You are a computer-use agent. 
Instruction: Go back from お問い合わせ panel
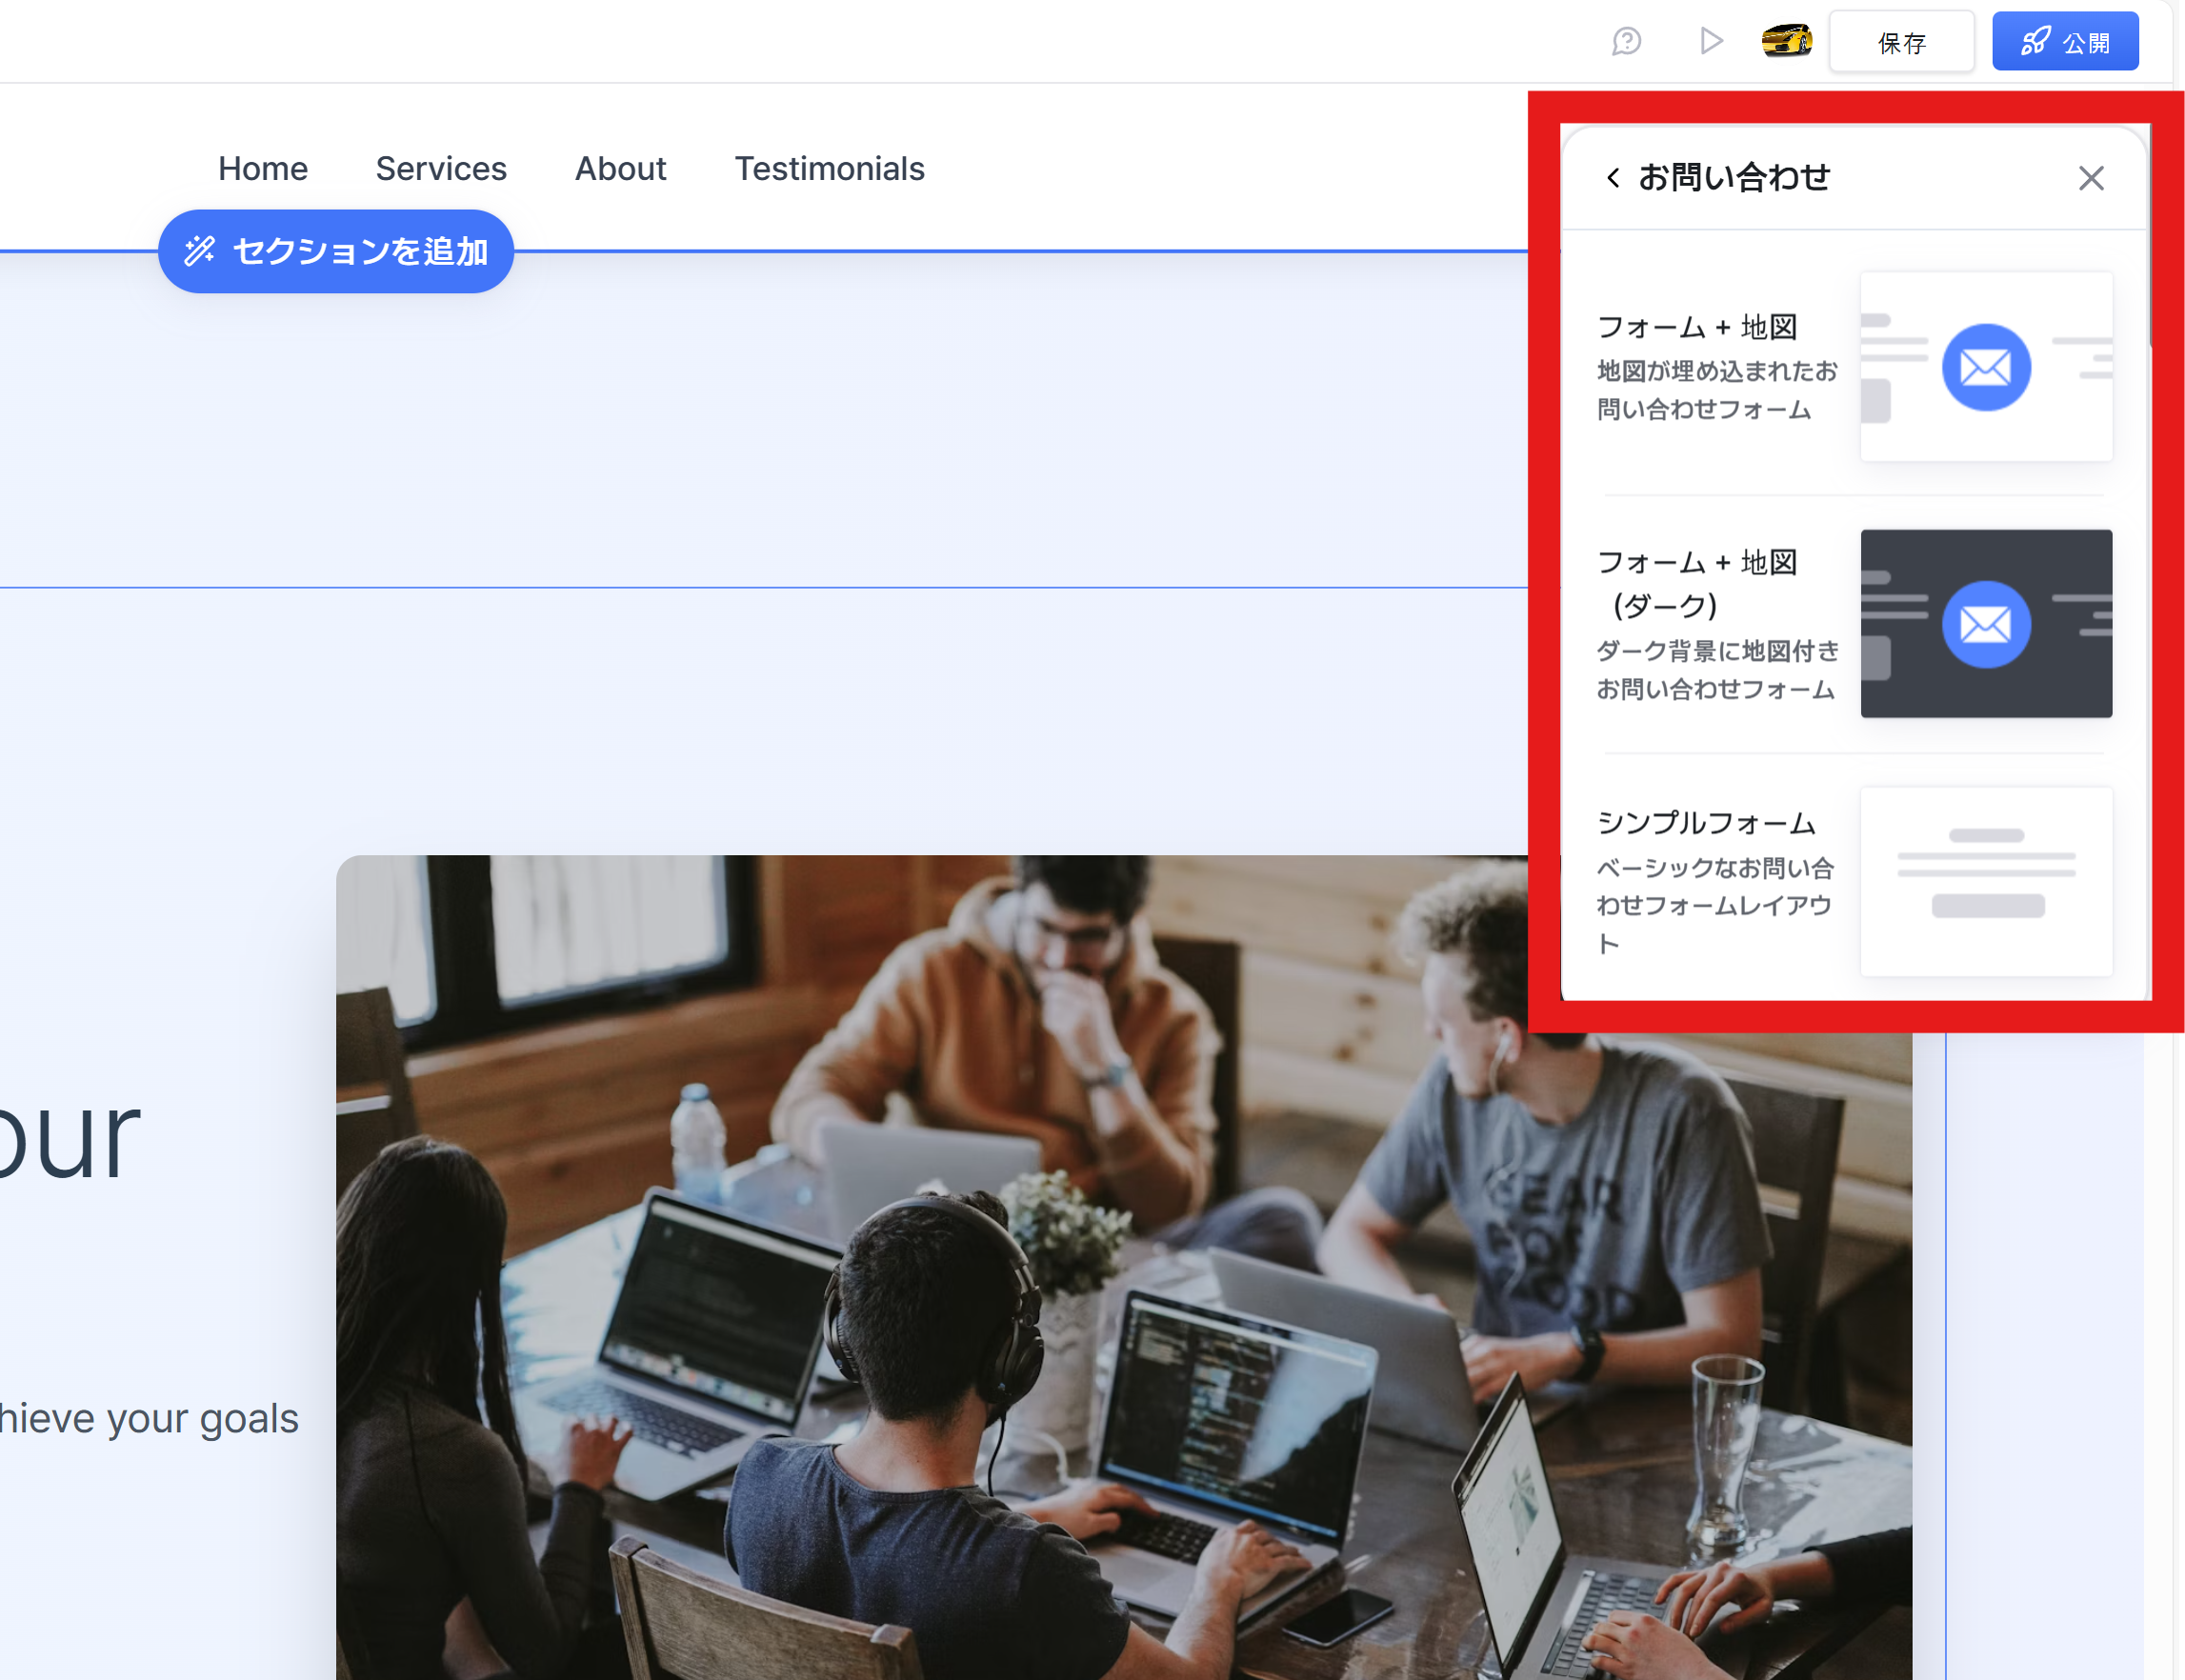(x=1613, y=178)
